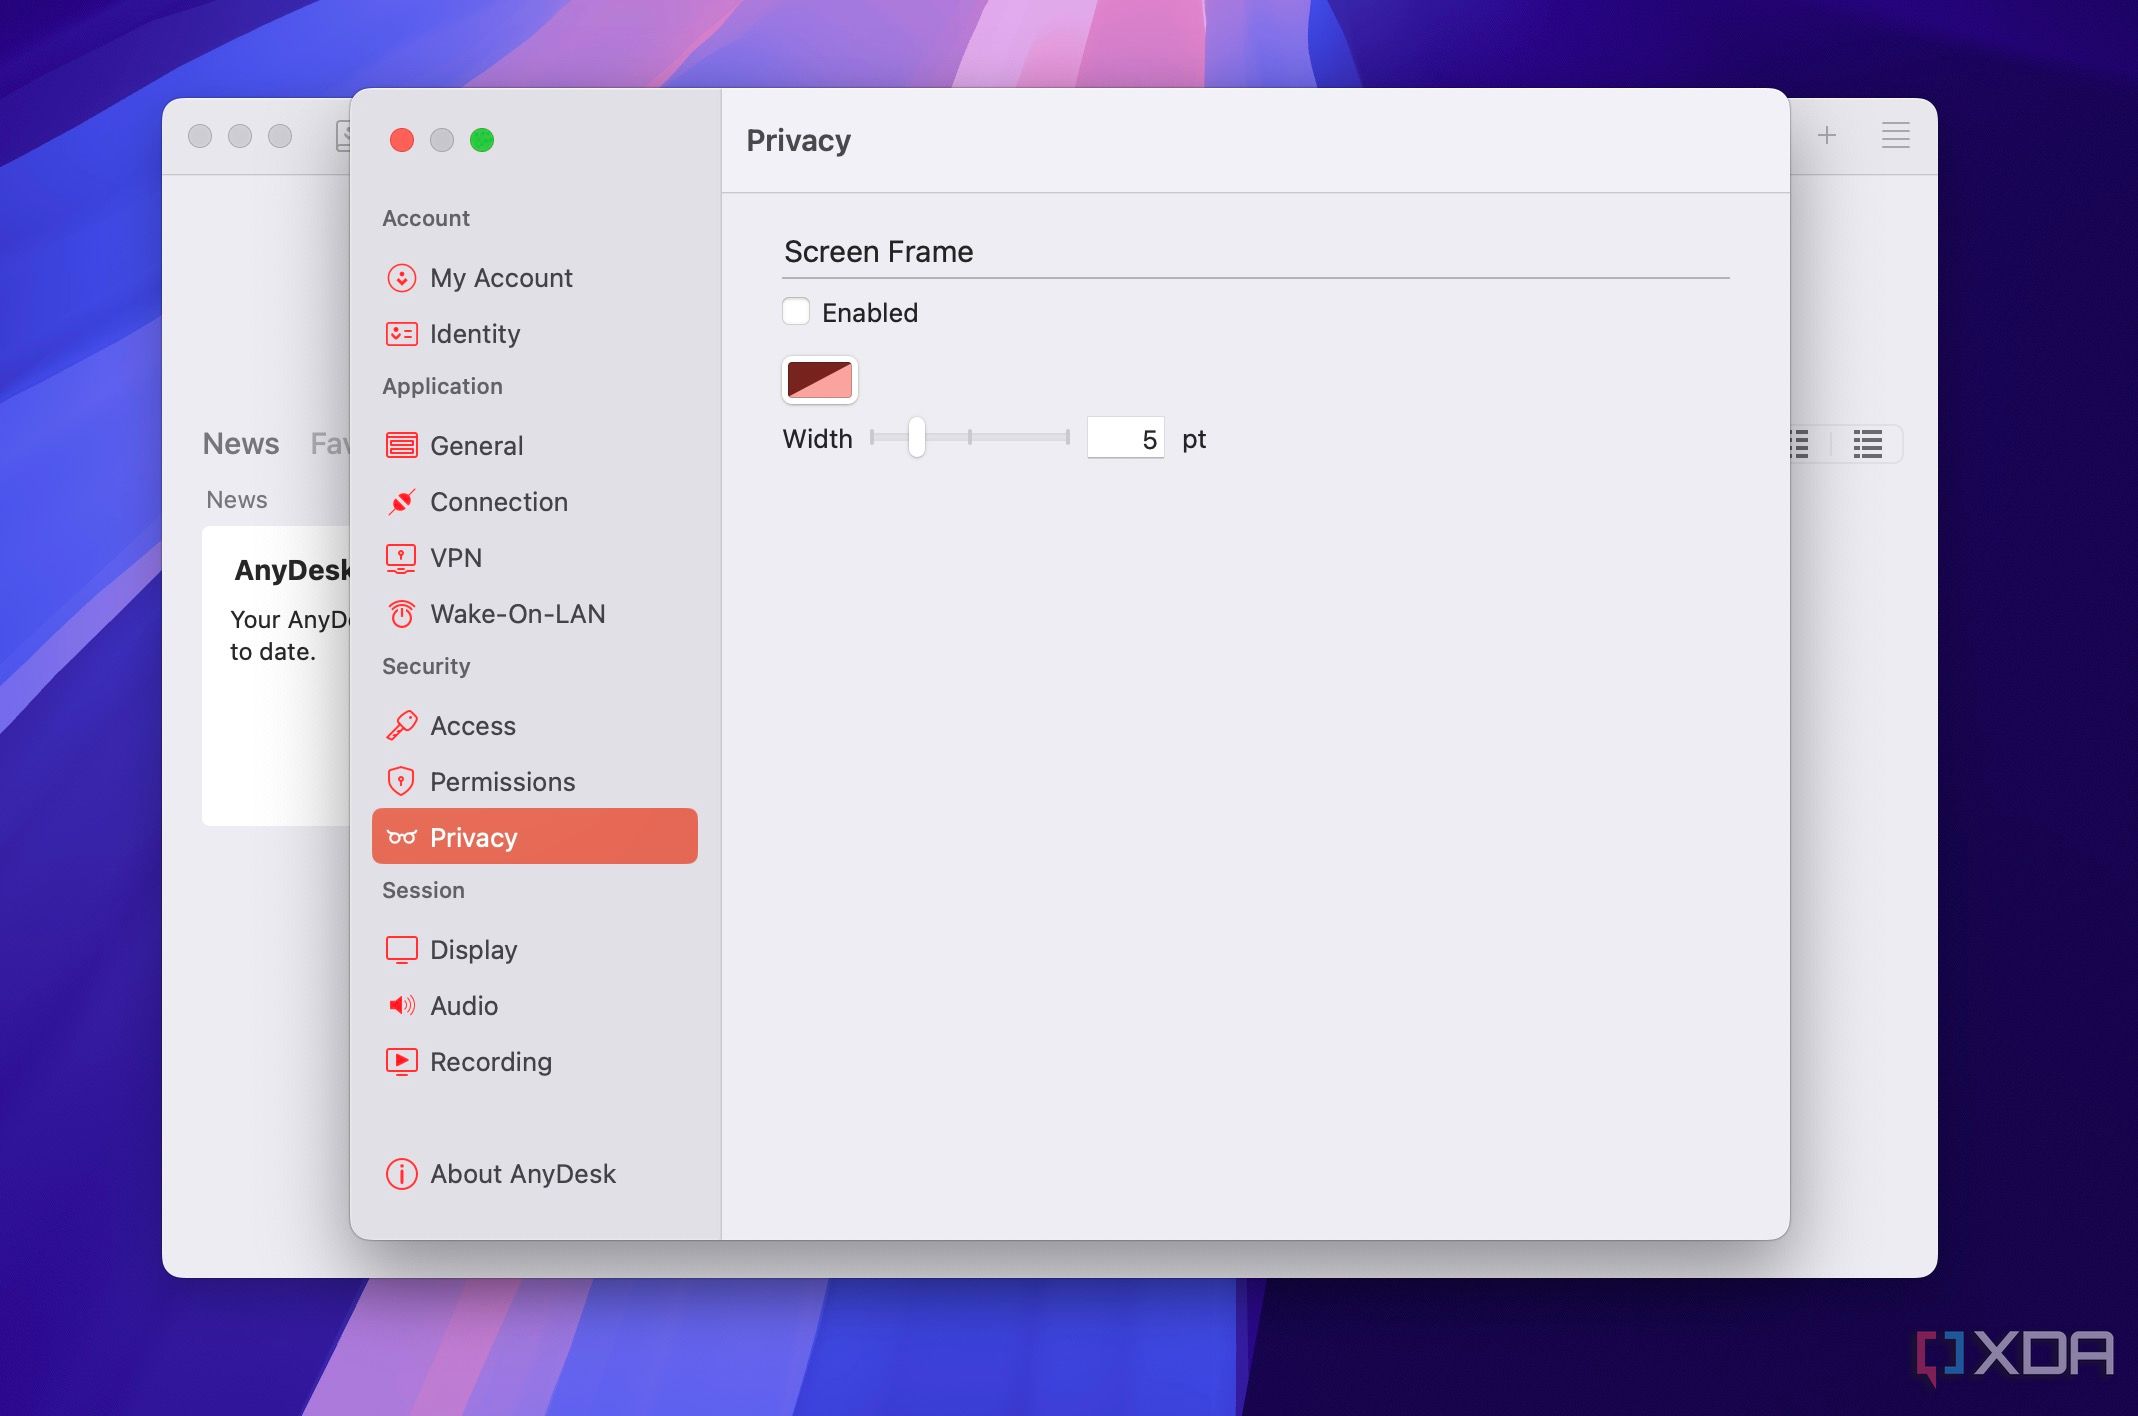Click the screen frame color swatch
2138x1416 pixels.
(x=819, y=378)
